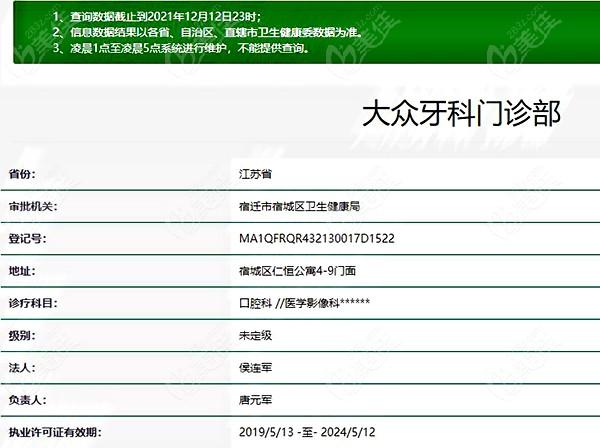Click notice line about 卫生健康委数据为准
Image resolution: width=600 pixels, height=448 pixels.
[x=208, y=32]
